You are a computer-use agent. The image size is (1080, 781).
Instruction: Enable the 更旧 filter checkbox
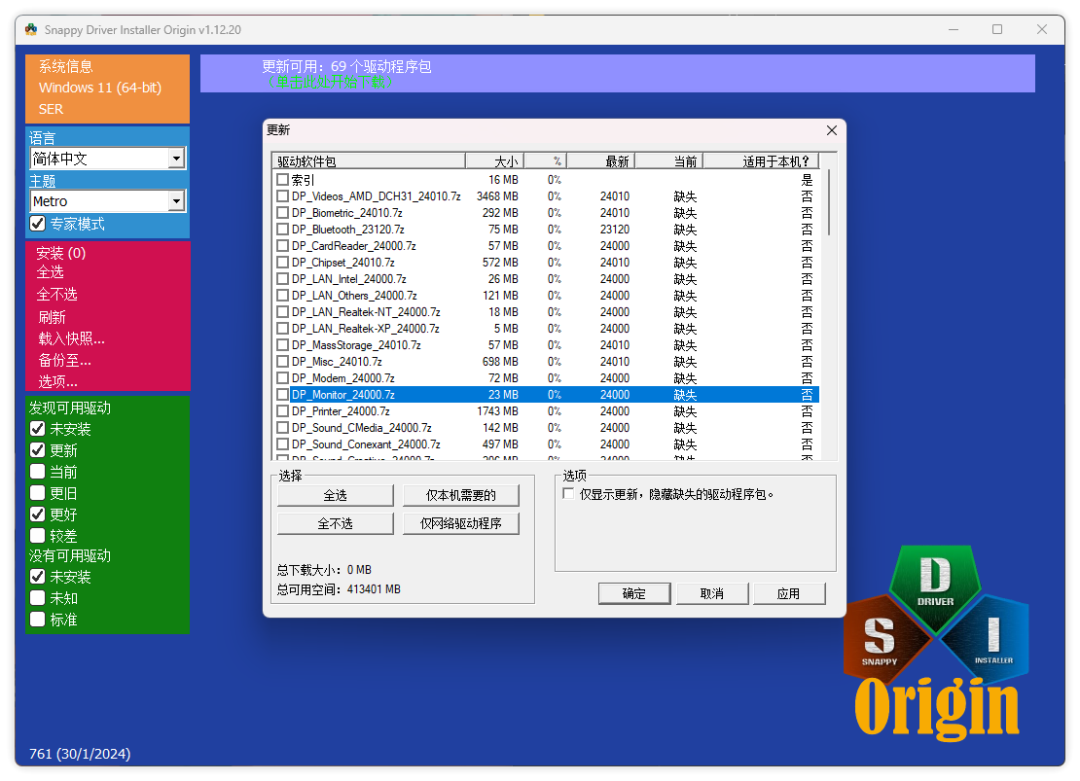point(38,493)
